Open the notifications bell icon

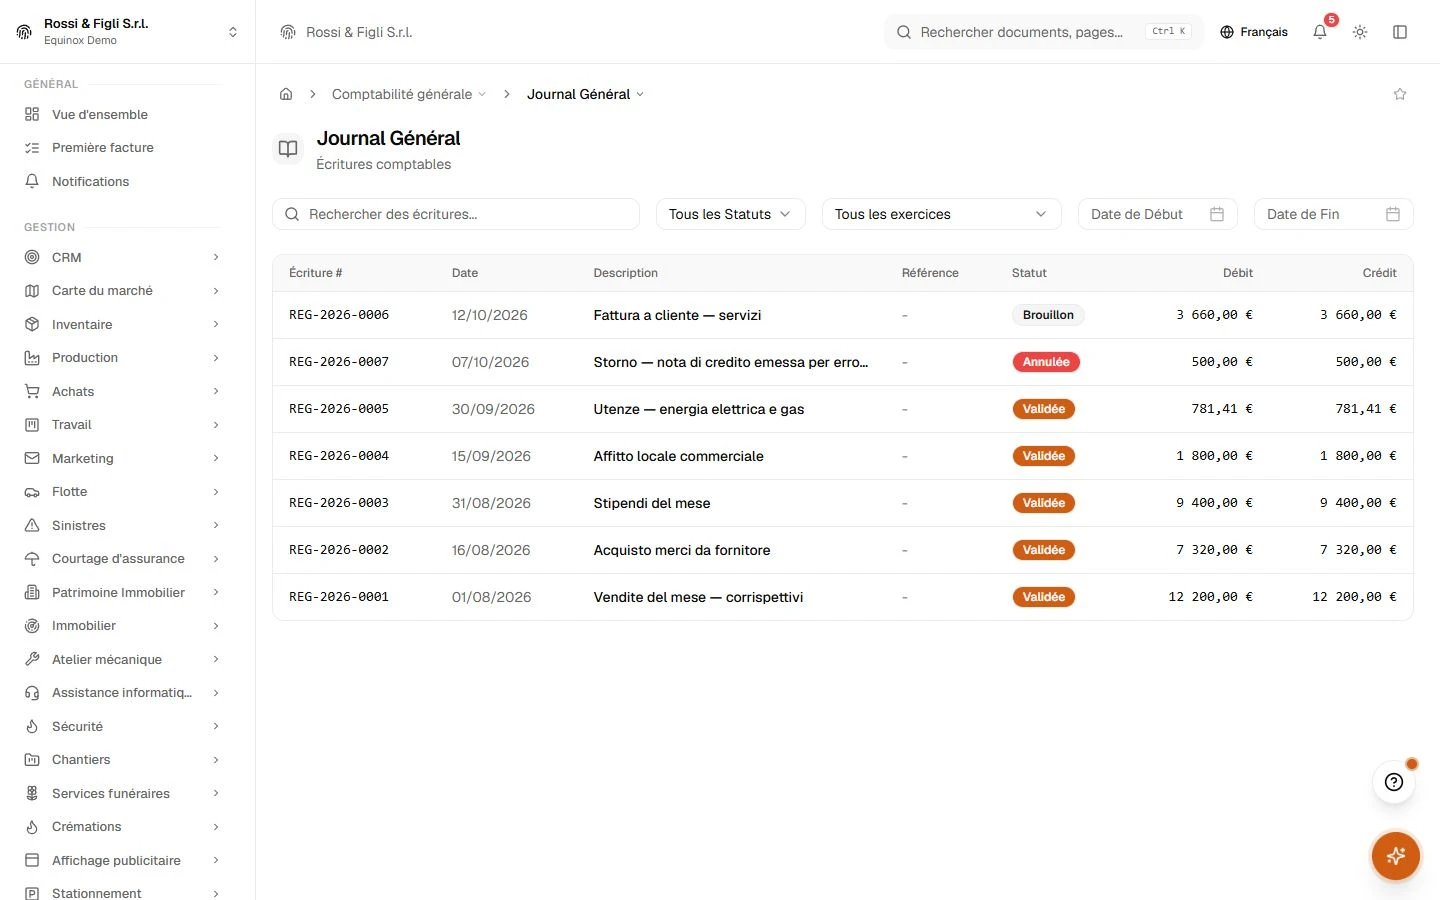coord(1320,32)
